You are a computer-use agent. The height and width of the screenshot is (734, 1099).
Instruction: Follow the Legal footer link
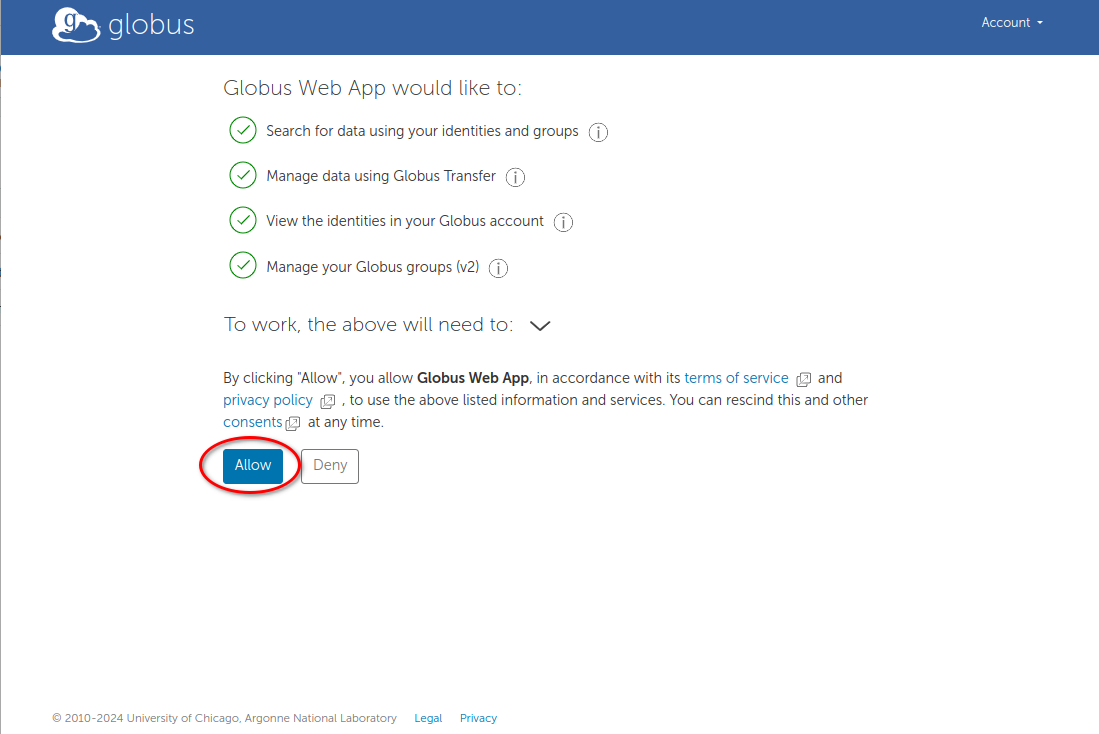[428, 718]
